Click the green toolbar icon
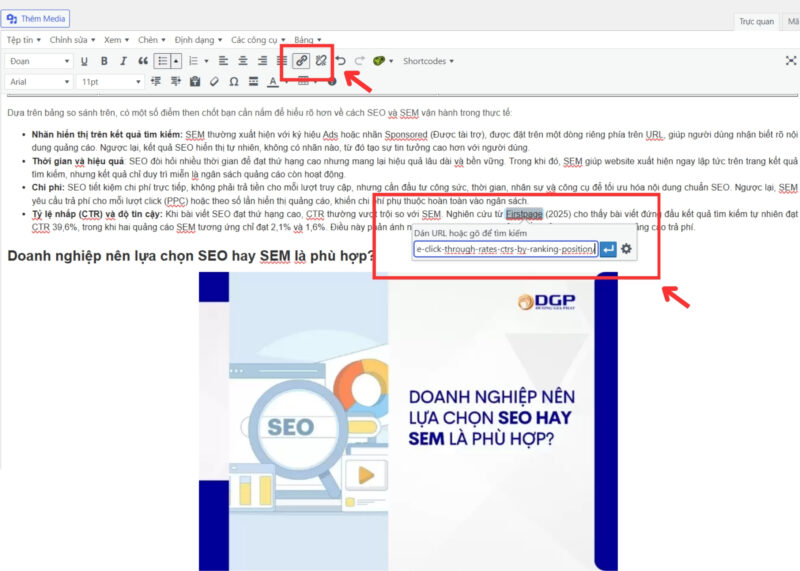The height and width of the screenshot is (571, 800). coord(379,61)
